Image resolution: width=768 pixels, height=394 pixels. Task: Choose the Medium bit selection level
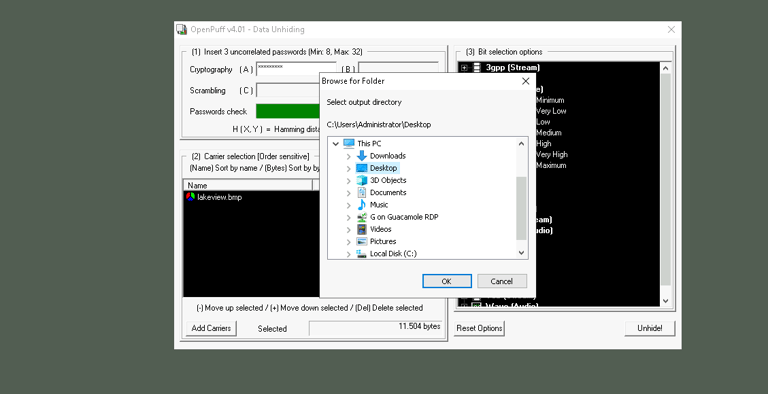pyautogui.click(x=549, y=133)
